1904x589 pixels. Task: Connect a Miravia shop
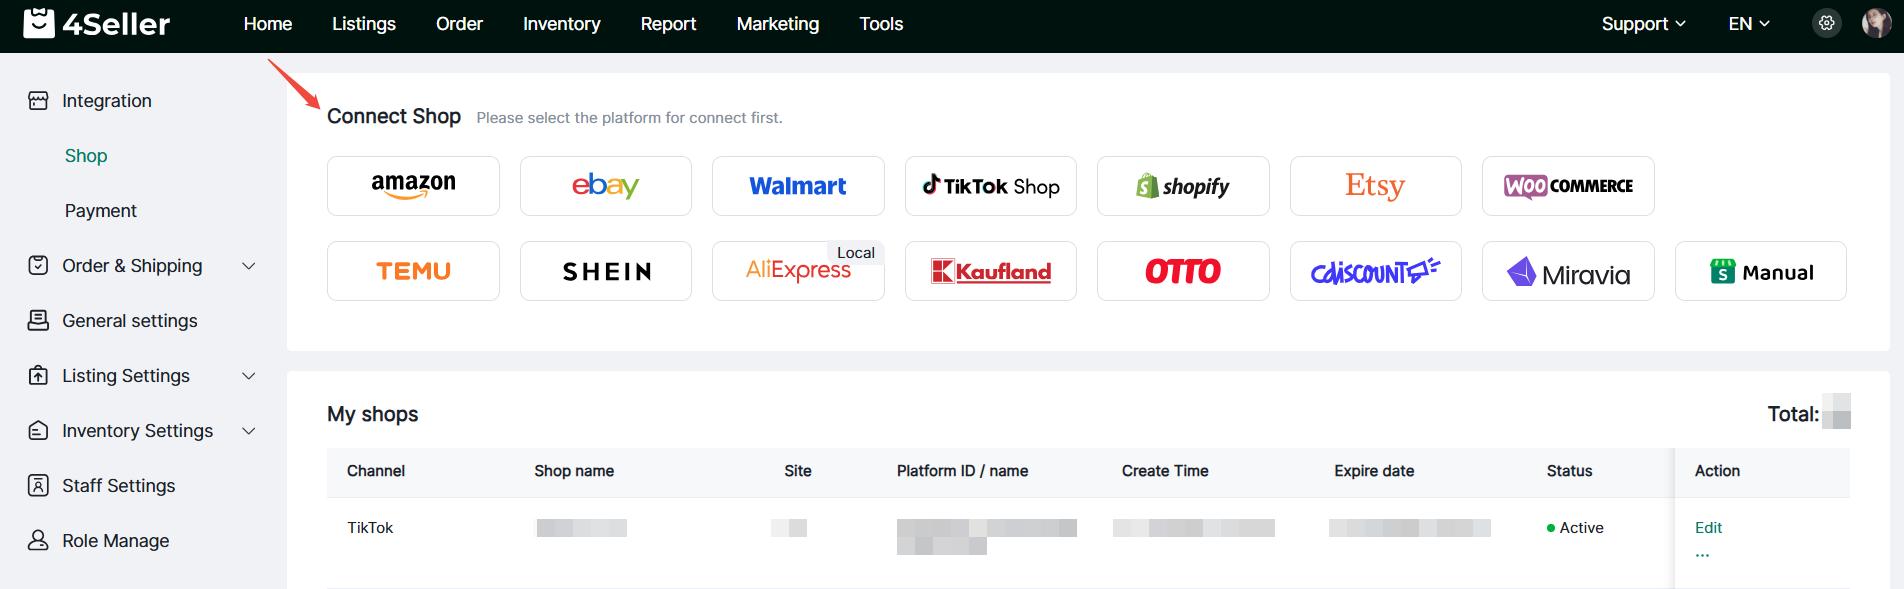1568,271
